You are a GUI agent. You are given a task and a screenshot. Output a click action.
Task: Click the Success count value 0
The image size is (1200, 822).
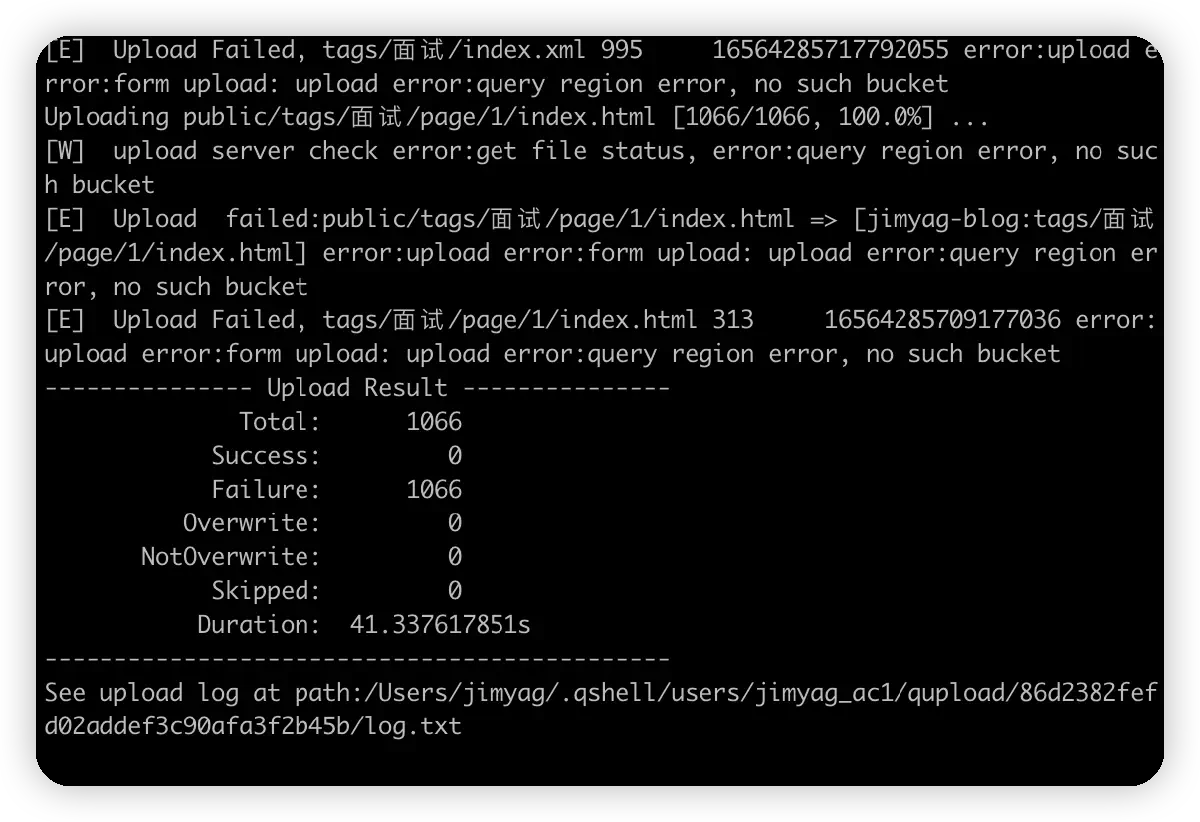(455, 456)
